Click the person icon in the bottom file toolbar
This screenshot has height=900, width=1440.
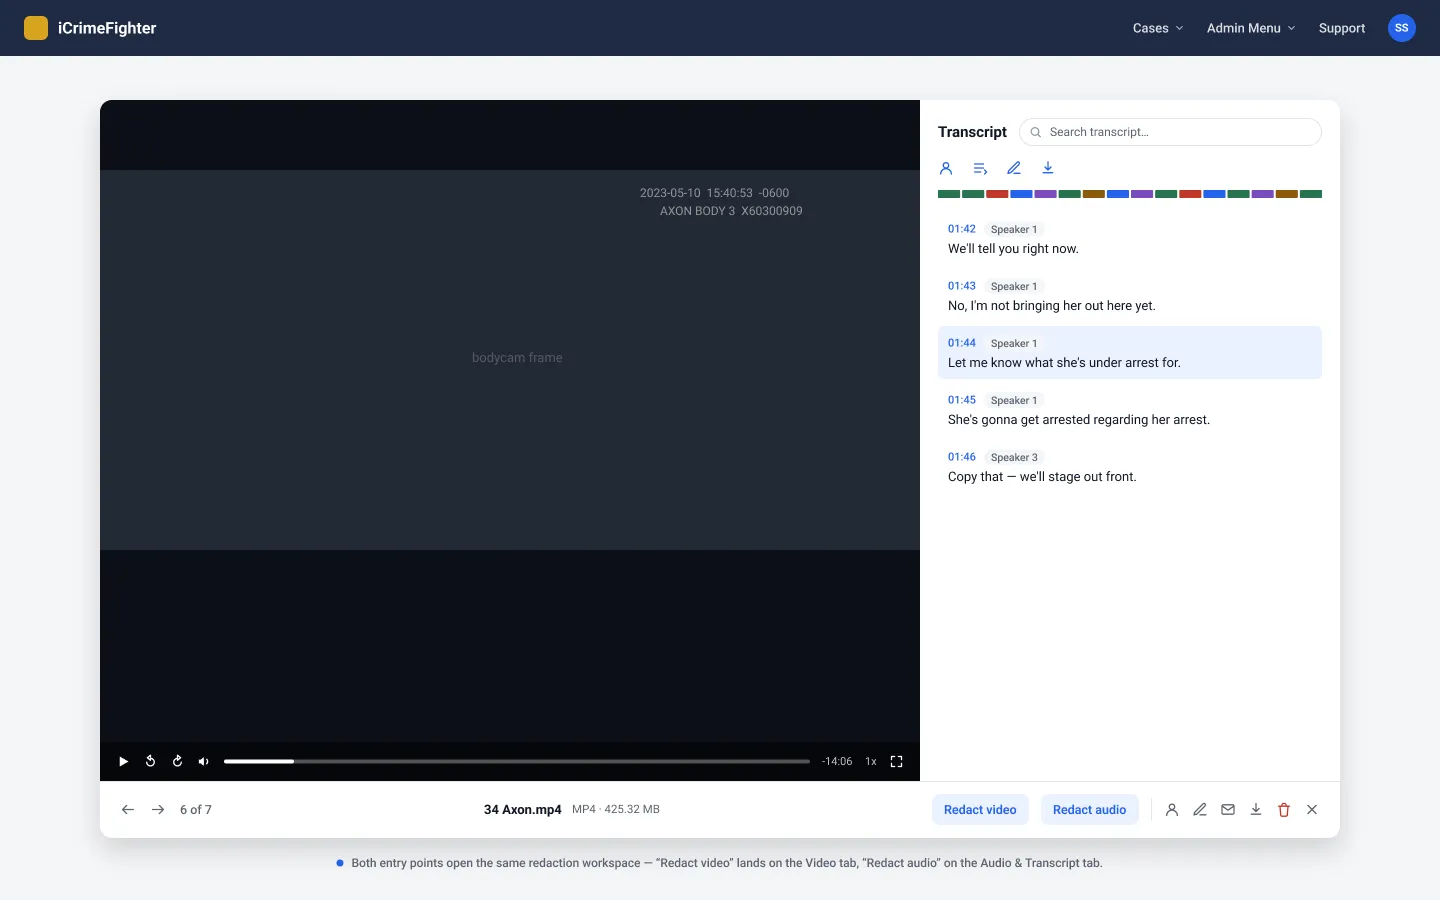(x=1172, y=810)
